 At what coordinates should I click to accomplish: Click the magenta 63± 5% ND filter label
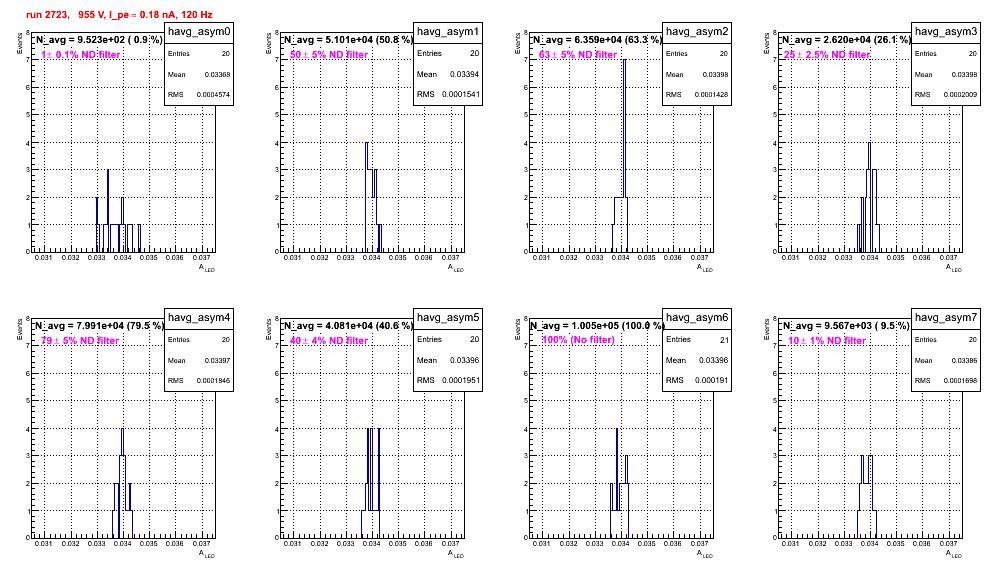pos(578,55)
